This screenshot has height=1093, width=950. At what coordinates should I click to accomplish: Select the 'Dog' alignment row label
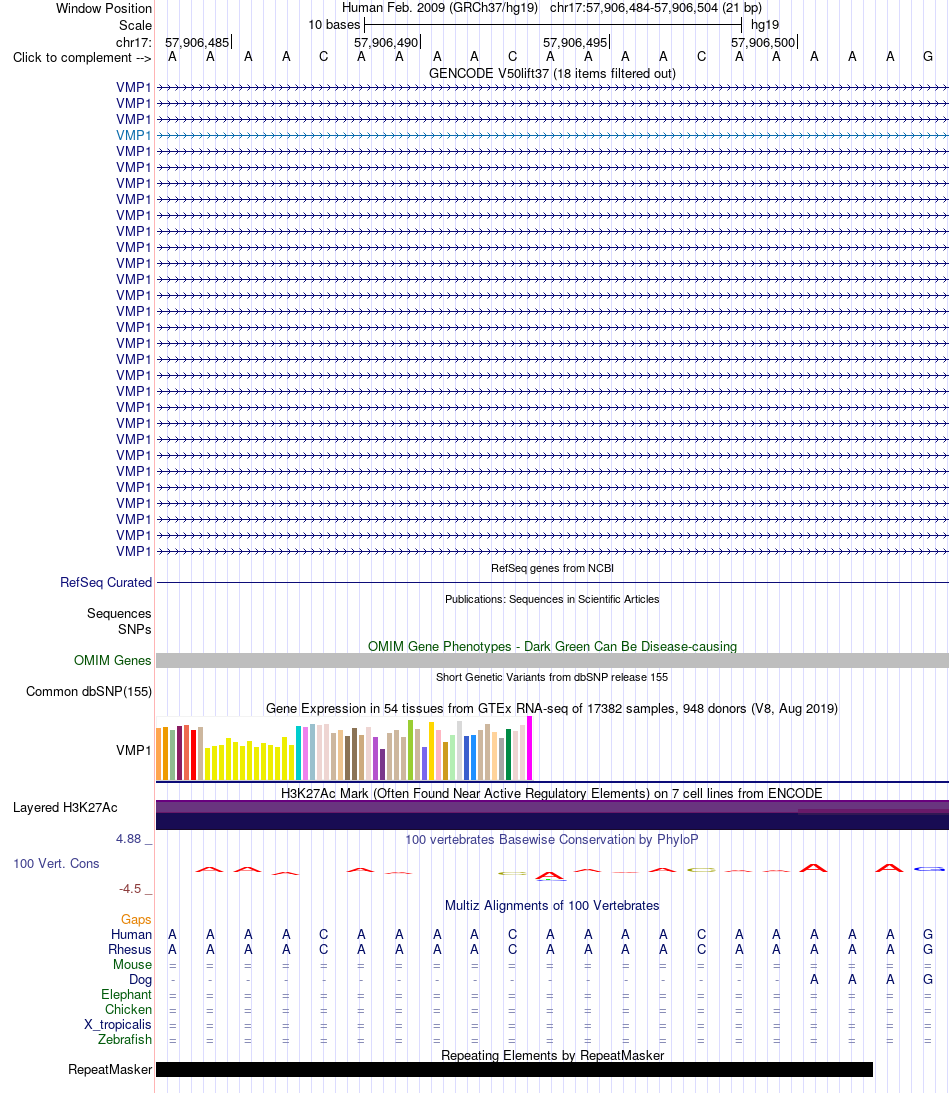click(140, 979)
